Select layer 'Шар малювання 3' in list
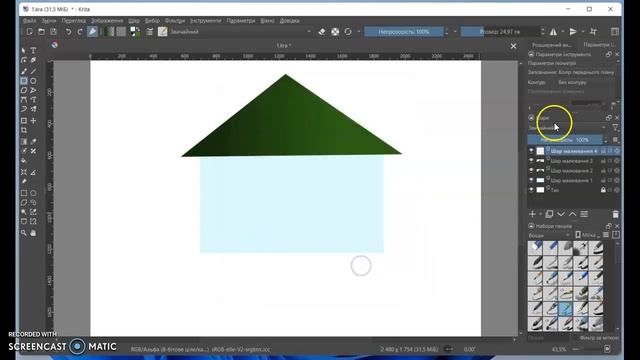The image size is (640, 360). pyautogui.click(x=574, y=161)
